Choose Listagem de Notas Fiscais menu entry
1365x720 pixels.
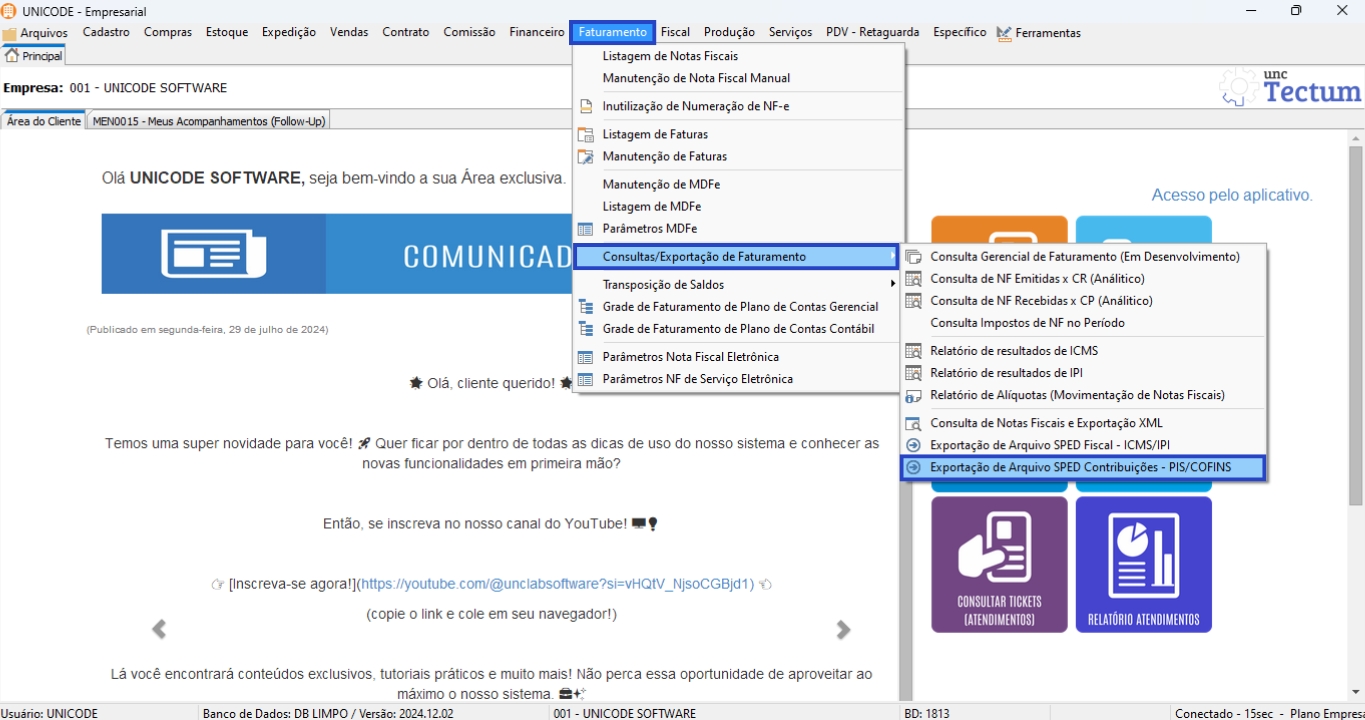click(670, 56)
